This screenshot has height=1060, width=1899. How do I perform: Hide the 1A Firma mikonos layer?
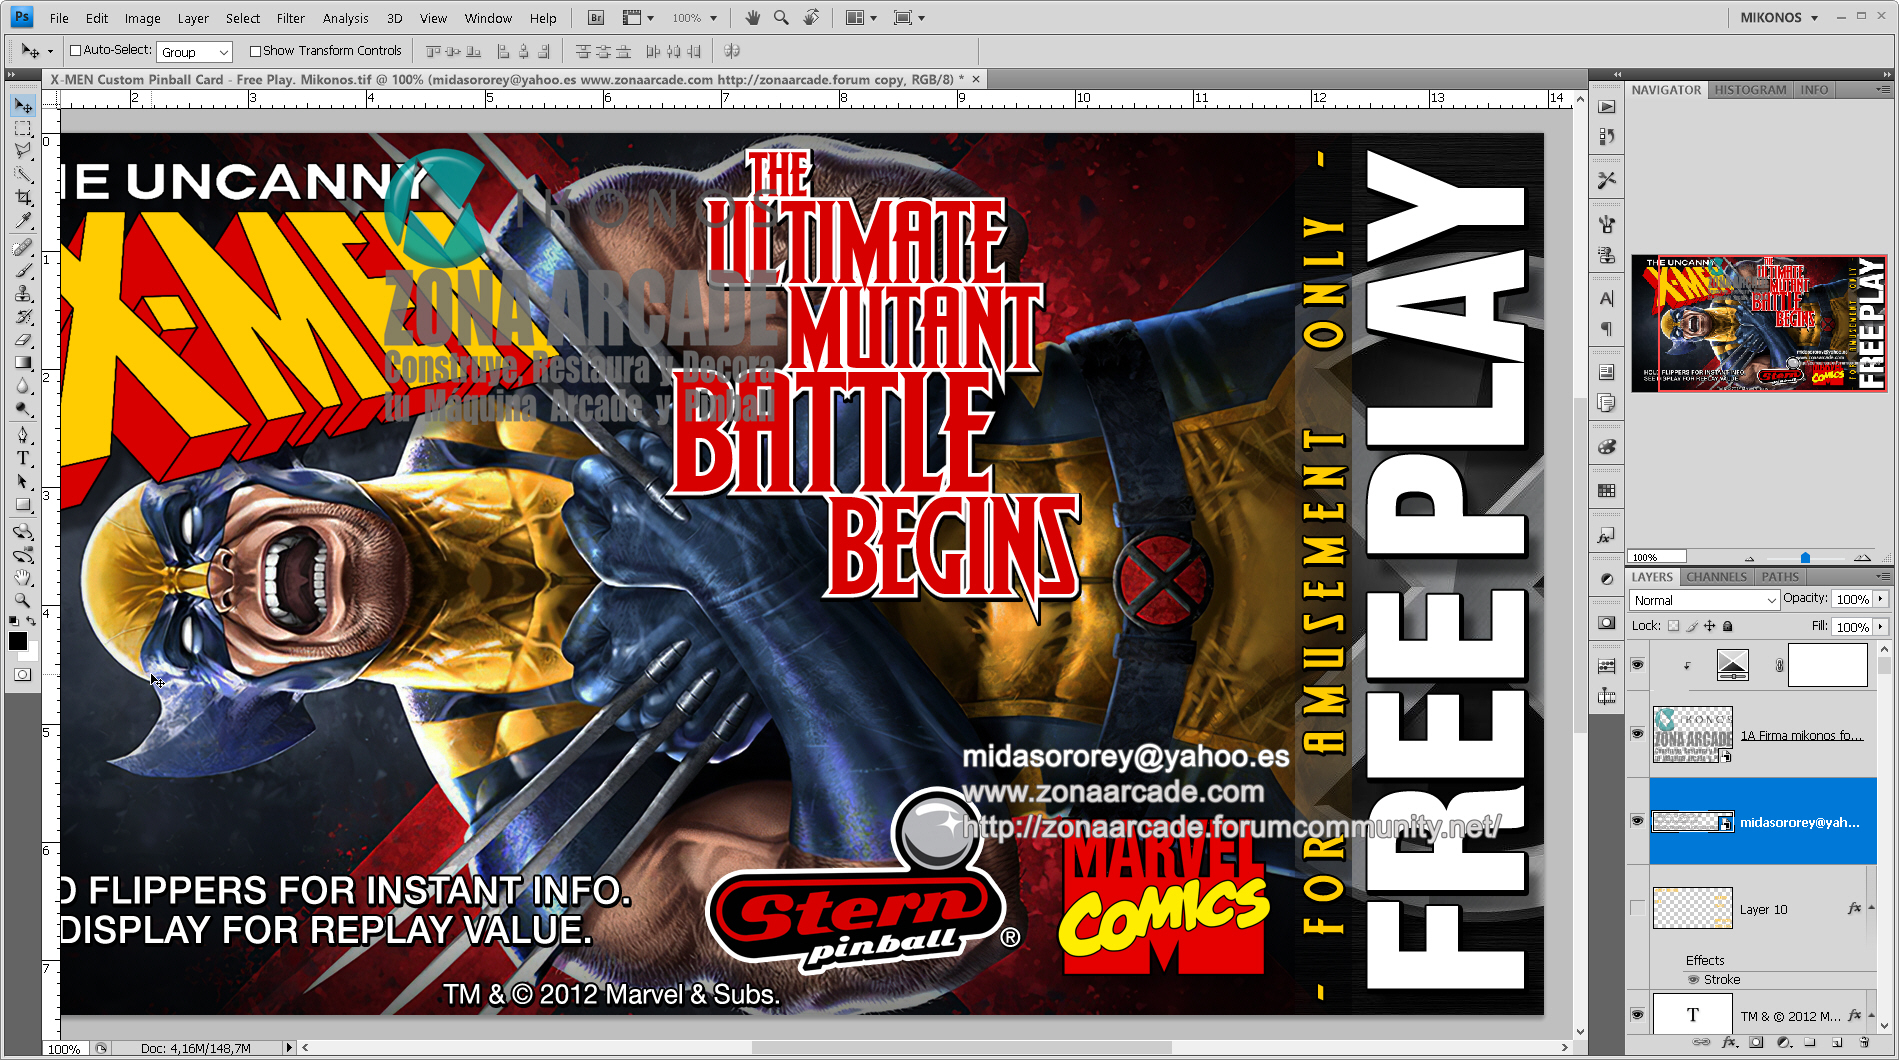pyautogui.click(x=1637, y=733)
